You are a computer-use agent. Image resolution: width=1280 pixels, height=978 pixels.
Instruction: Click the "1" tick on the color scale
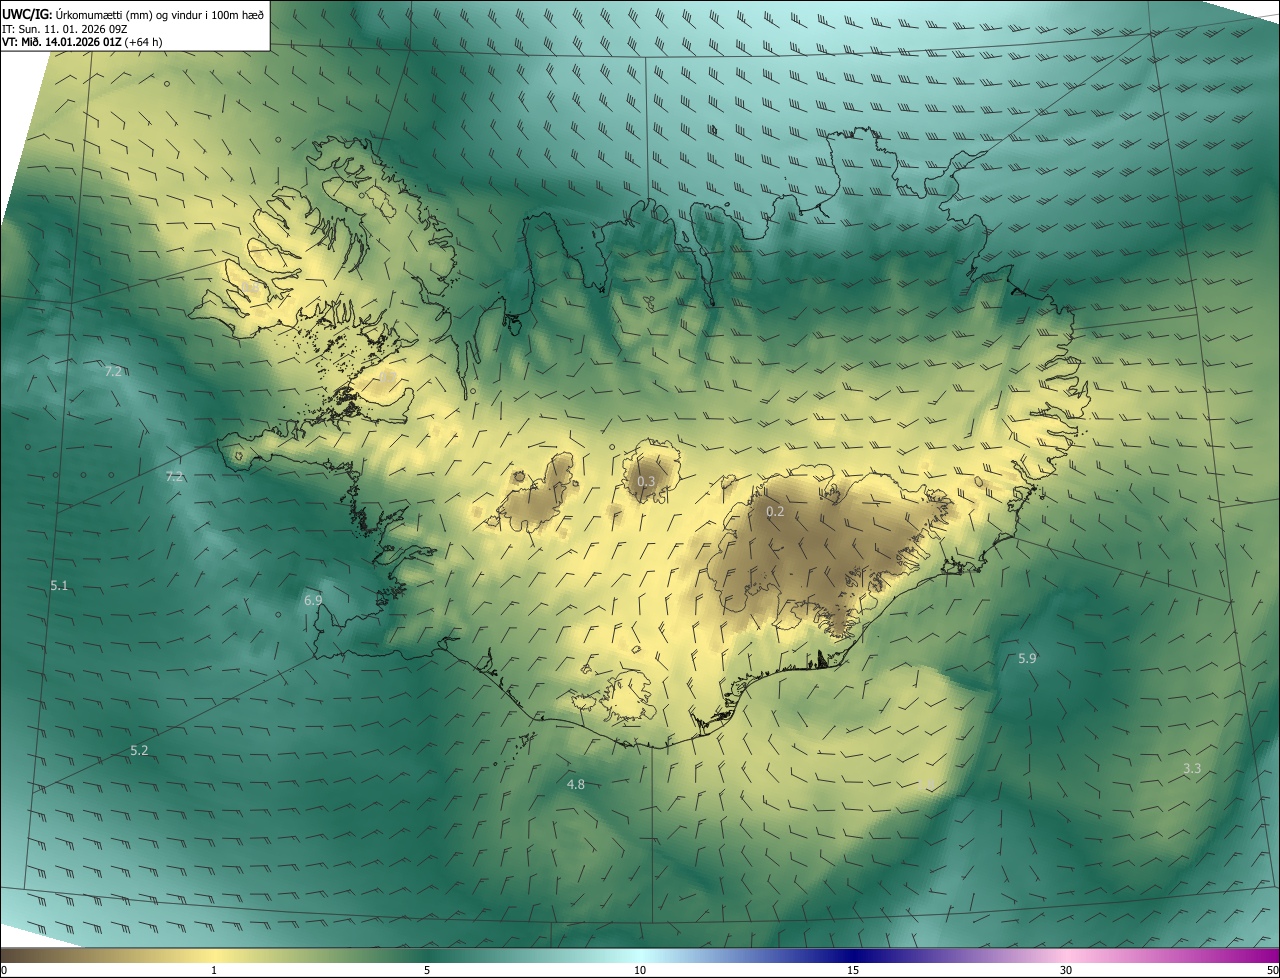pyautogui.click(x=214, y=970)
